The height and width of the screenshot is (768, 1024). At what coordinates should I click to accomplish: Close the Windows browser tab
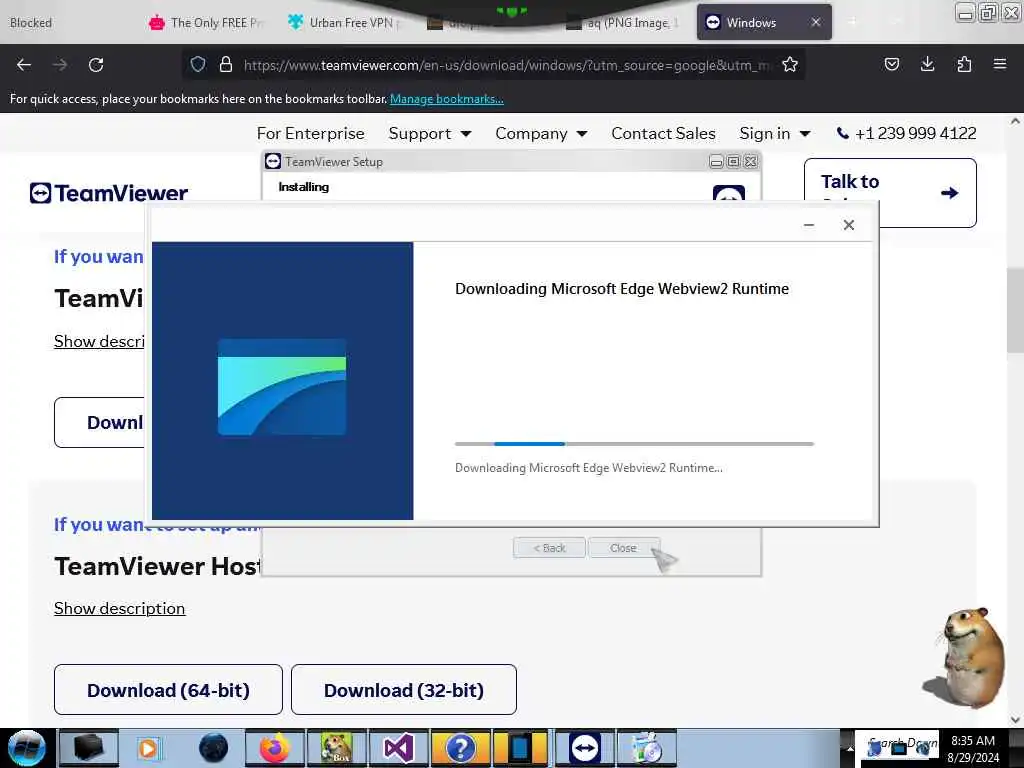pos(816,22)
